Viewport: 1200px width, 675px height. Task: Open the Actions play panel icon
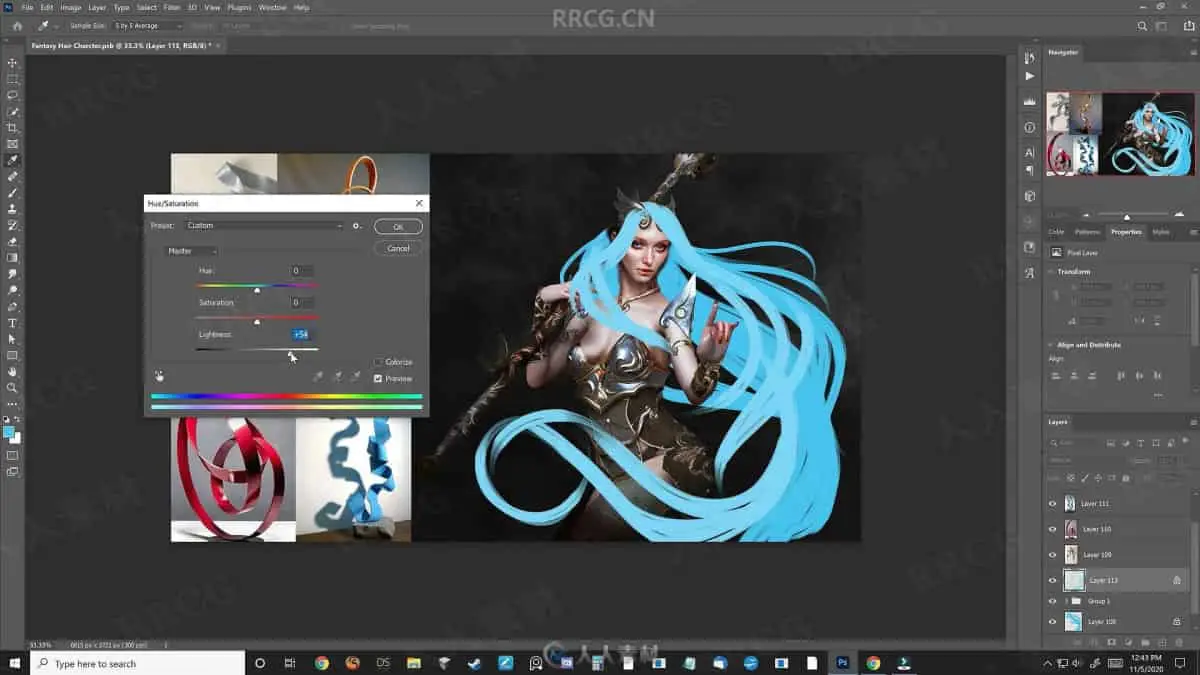coord(1030,76)
